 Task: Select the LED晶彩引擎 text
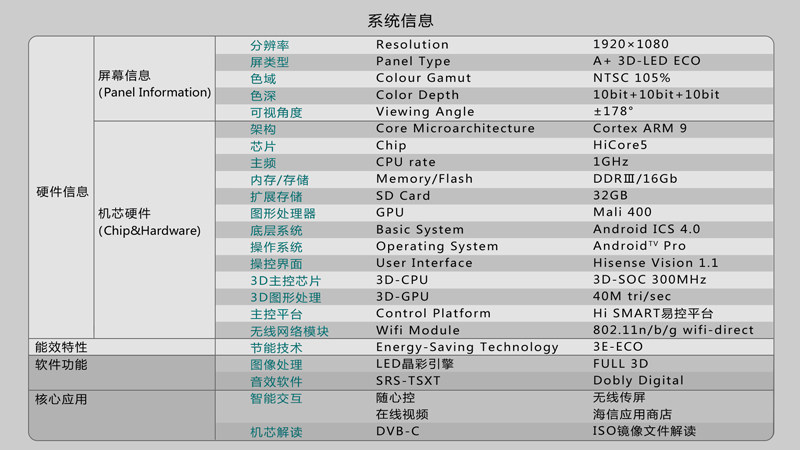(x=415, y=364)
